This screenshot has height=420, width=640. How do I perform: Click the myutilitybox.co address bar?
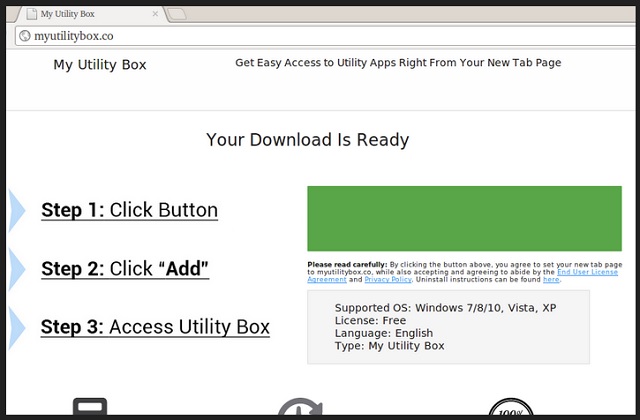click(x=327, y=36)
